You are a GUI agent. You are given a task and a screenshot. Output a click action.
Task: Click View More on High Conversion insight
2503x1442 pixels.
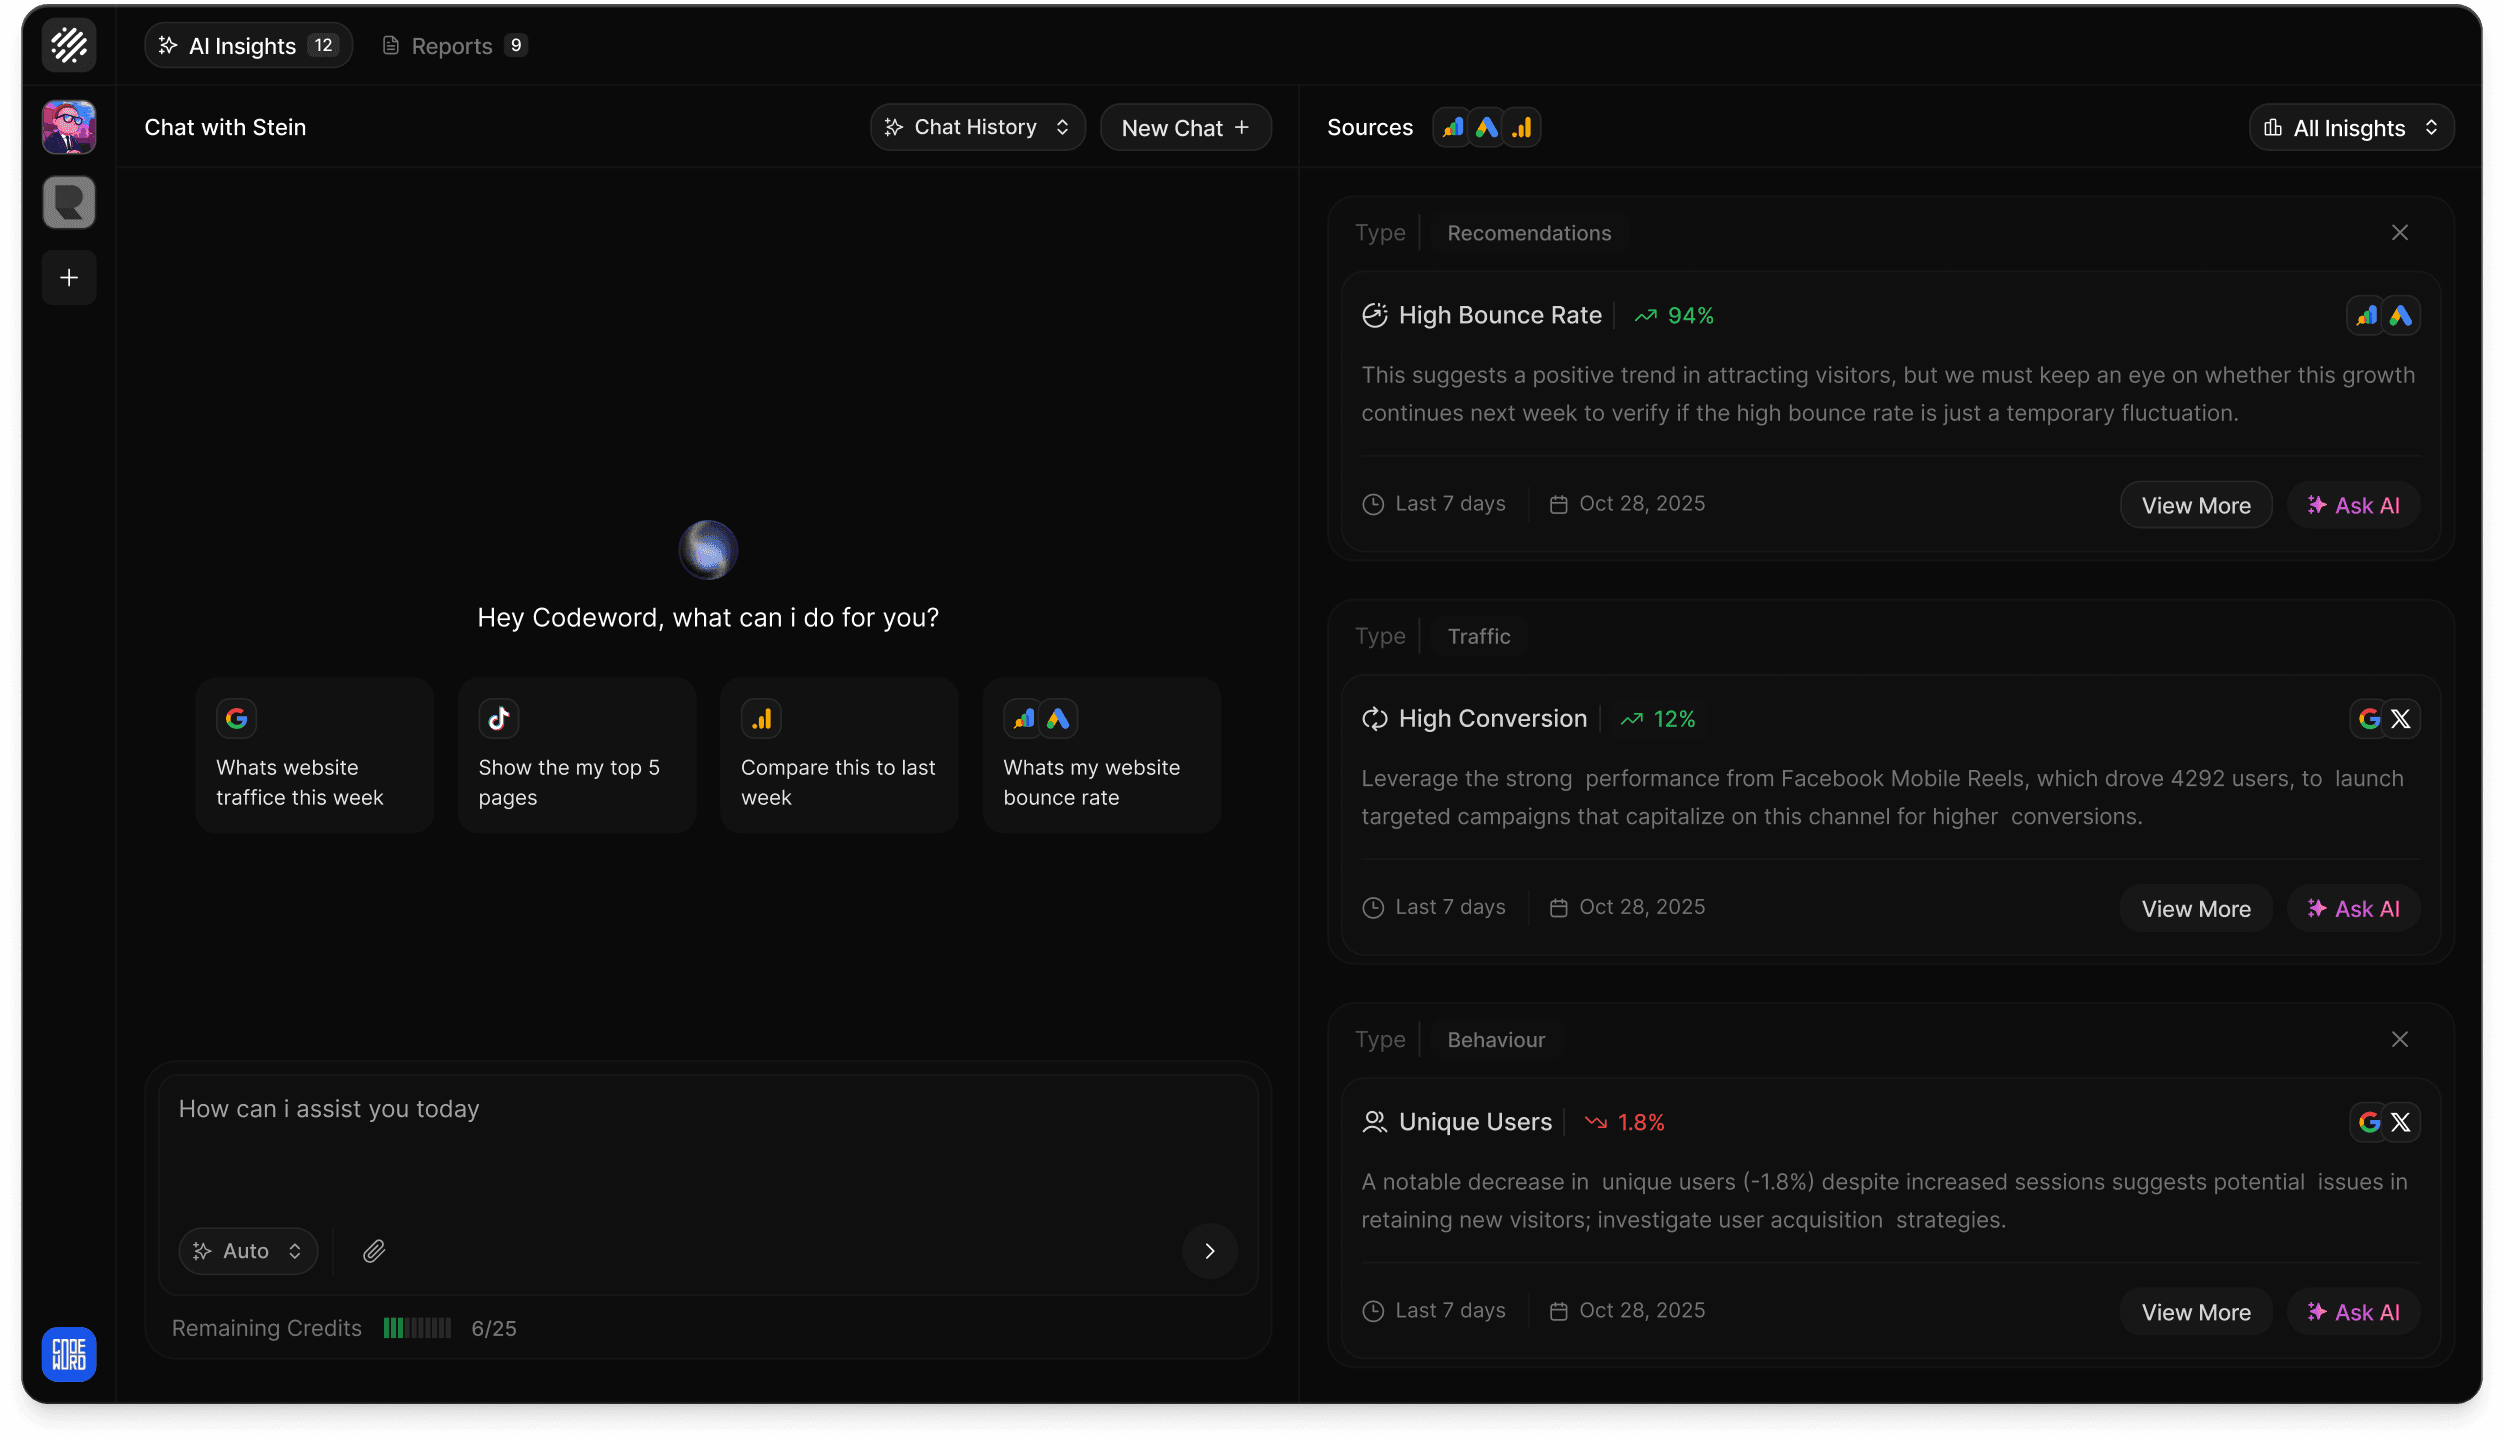coord(2196,908)
